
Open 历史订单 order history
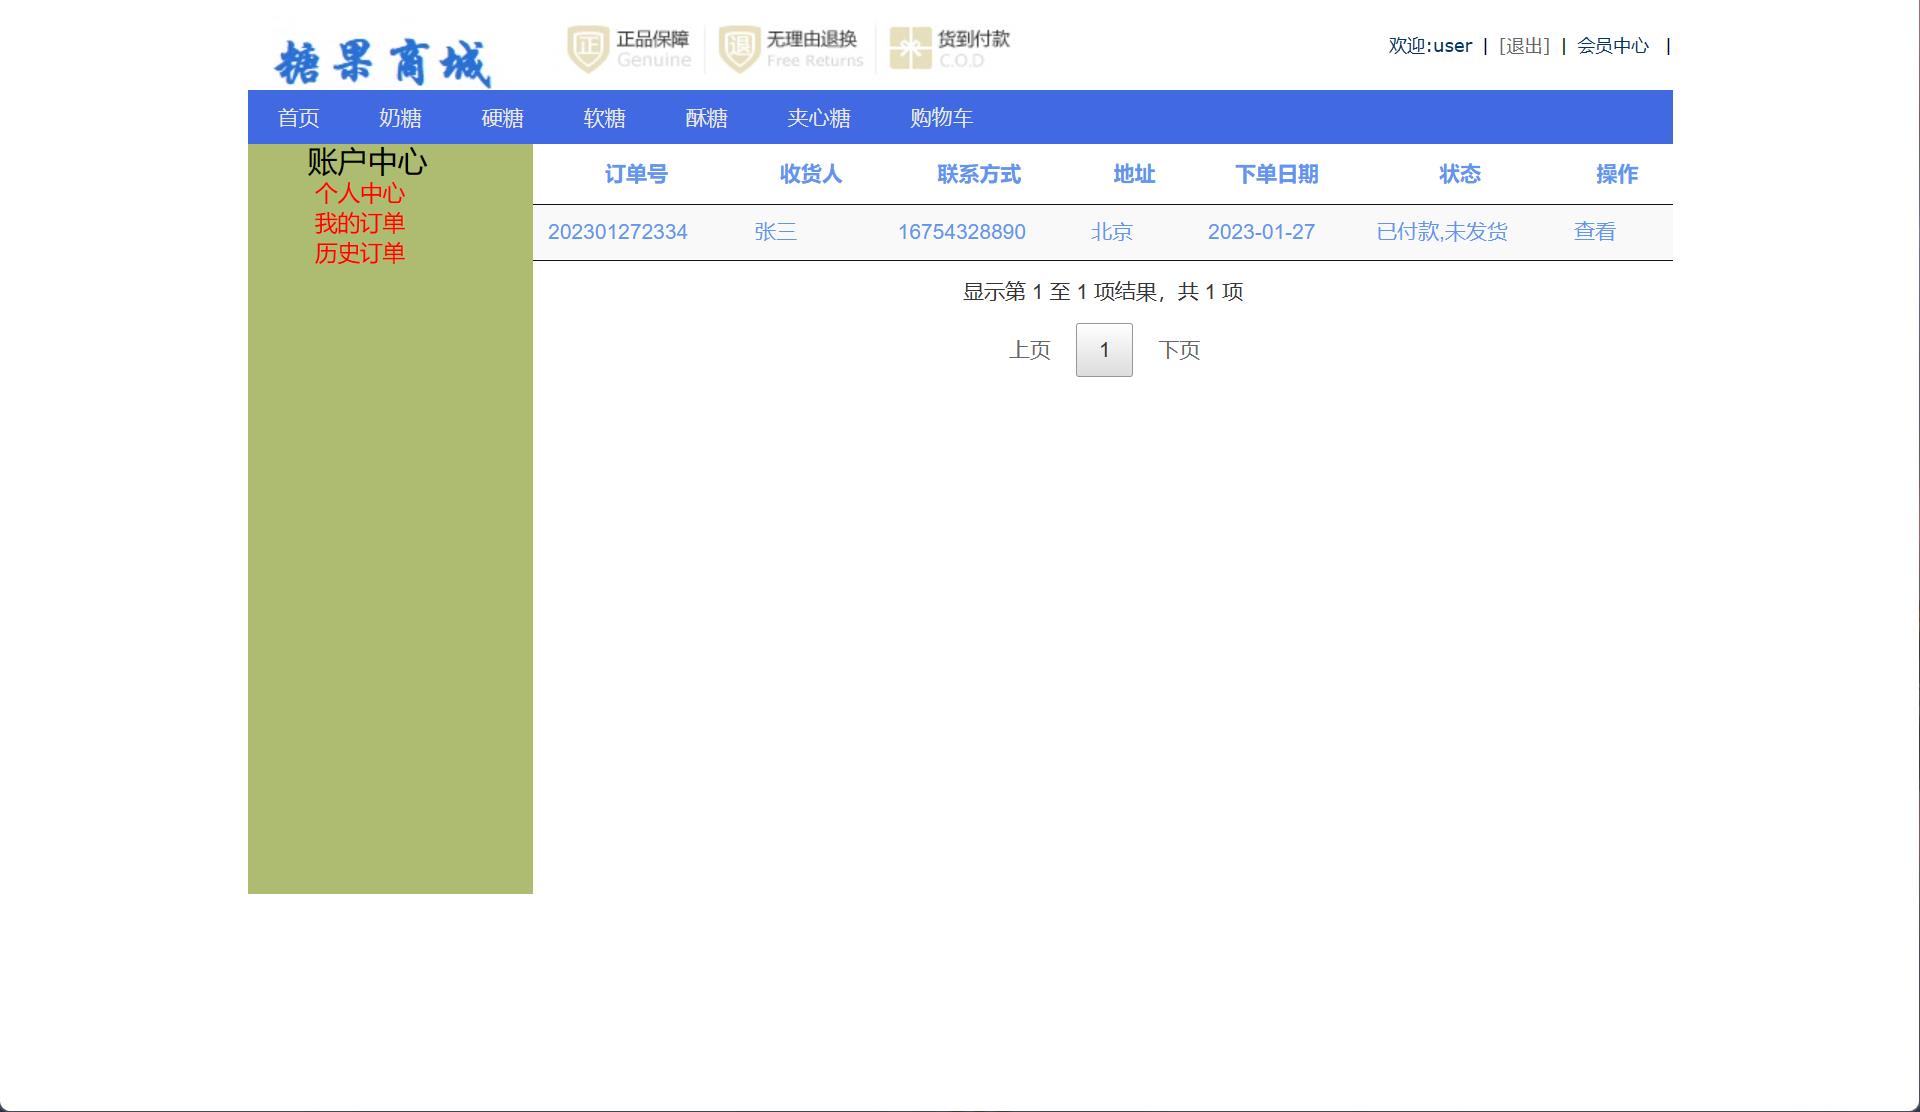click(359, 253)
